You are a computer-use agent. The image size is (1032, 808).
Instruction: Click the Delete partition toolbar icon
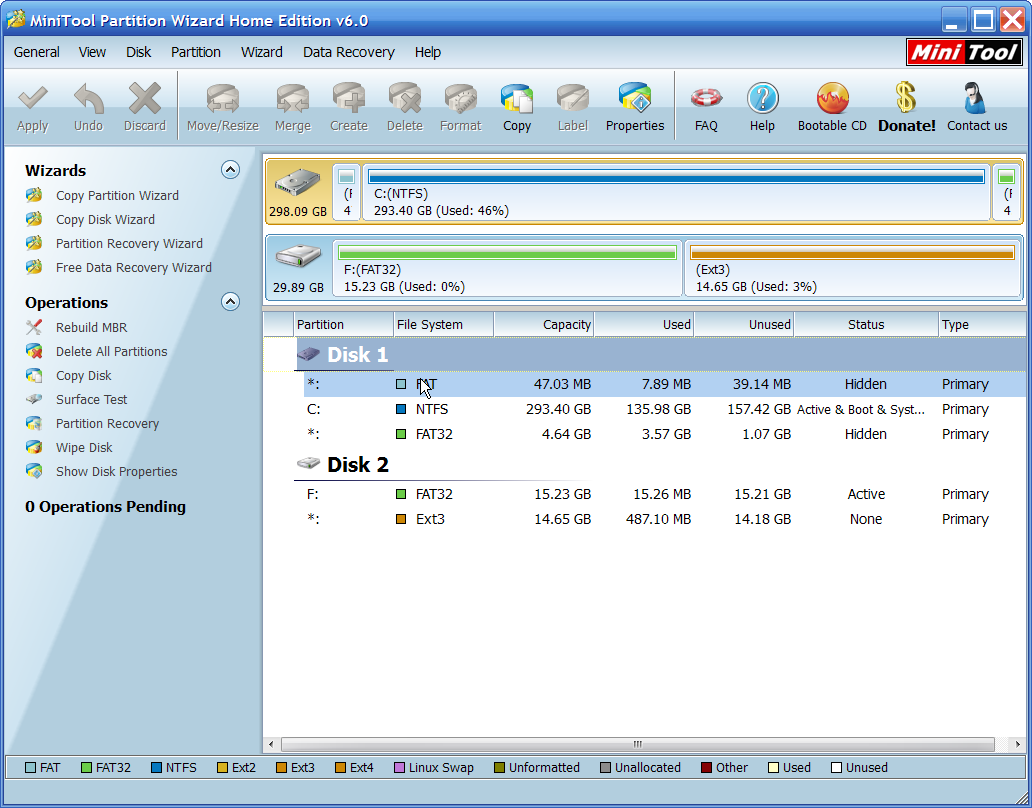point(405,108)
